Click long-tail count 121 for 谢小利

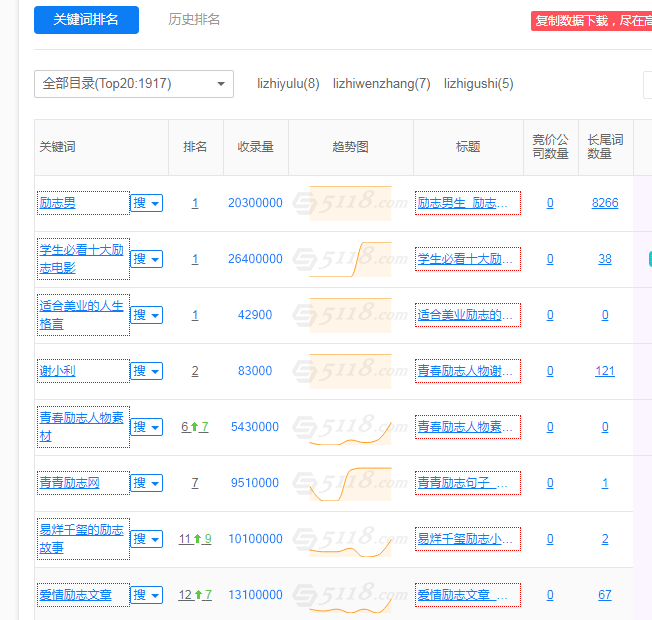click(x=604, y=371)
